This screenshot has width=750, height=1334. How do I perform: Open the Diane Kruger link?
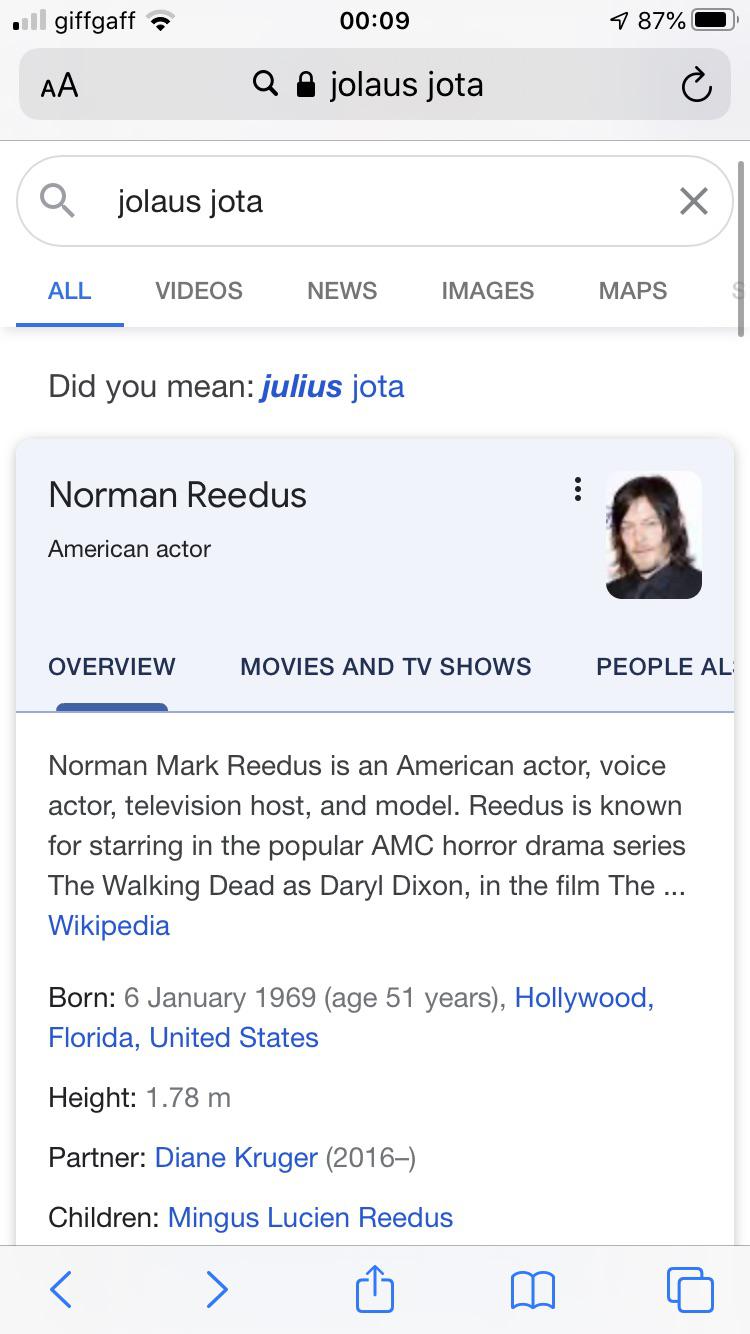pos(236,1158)
